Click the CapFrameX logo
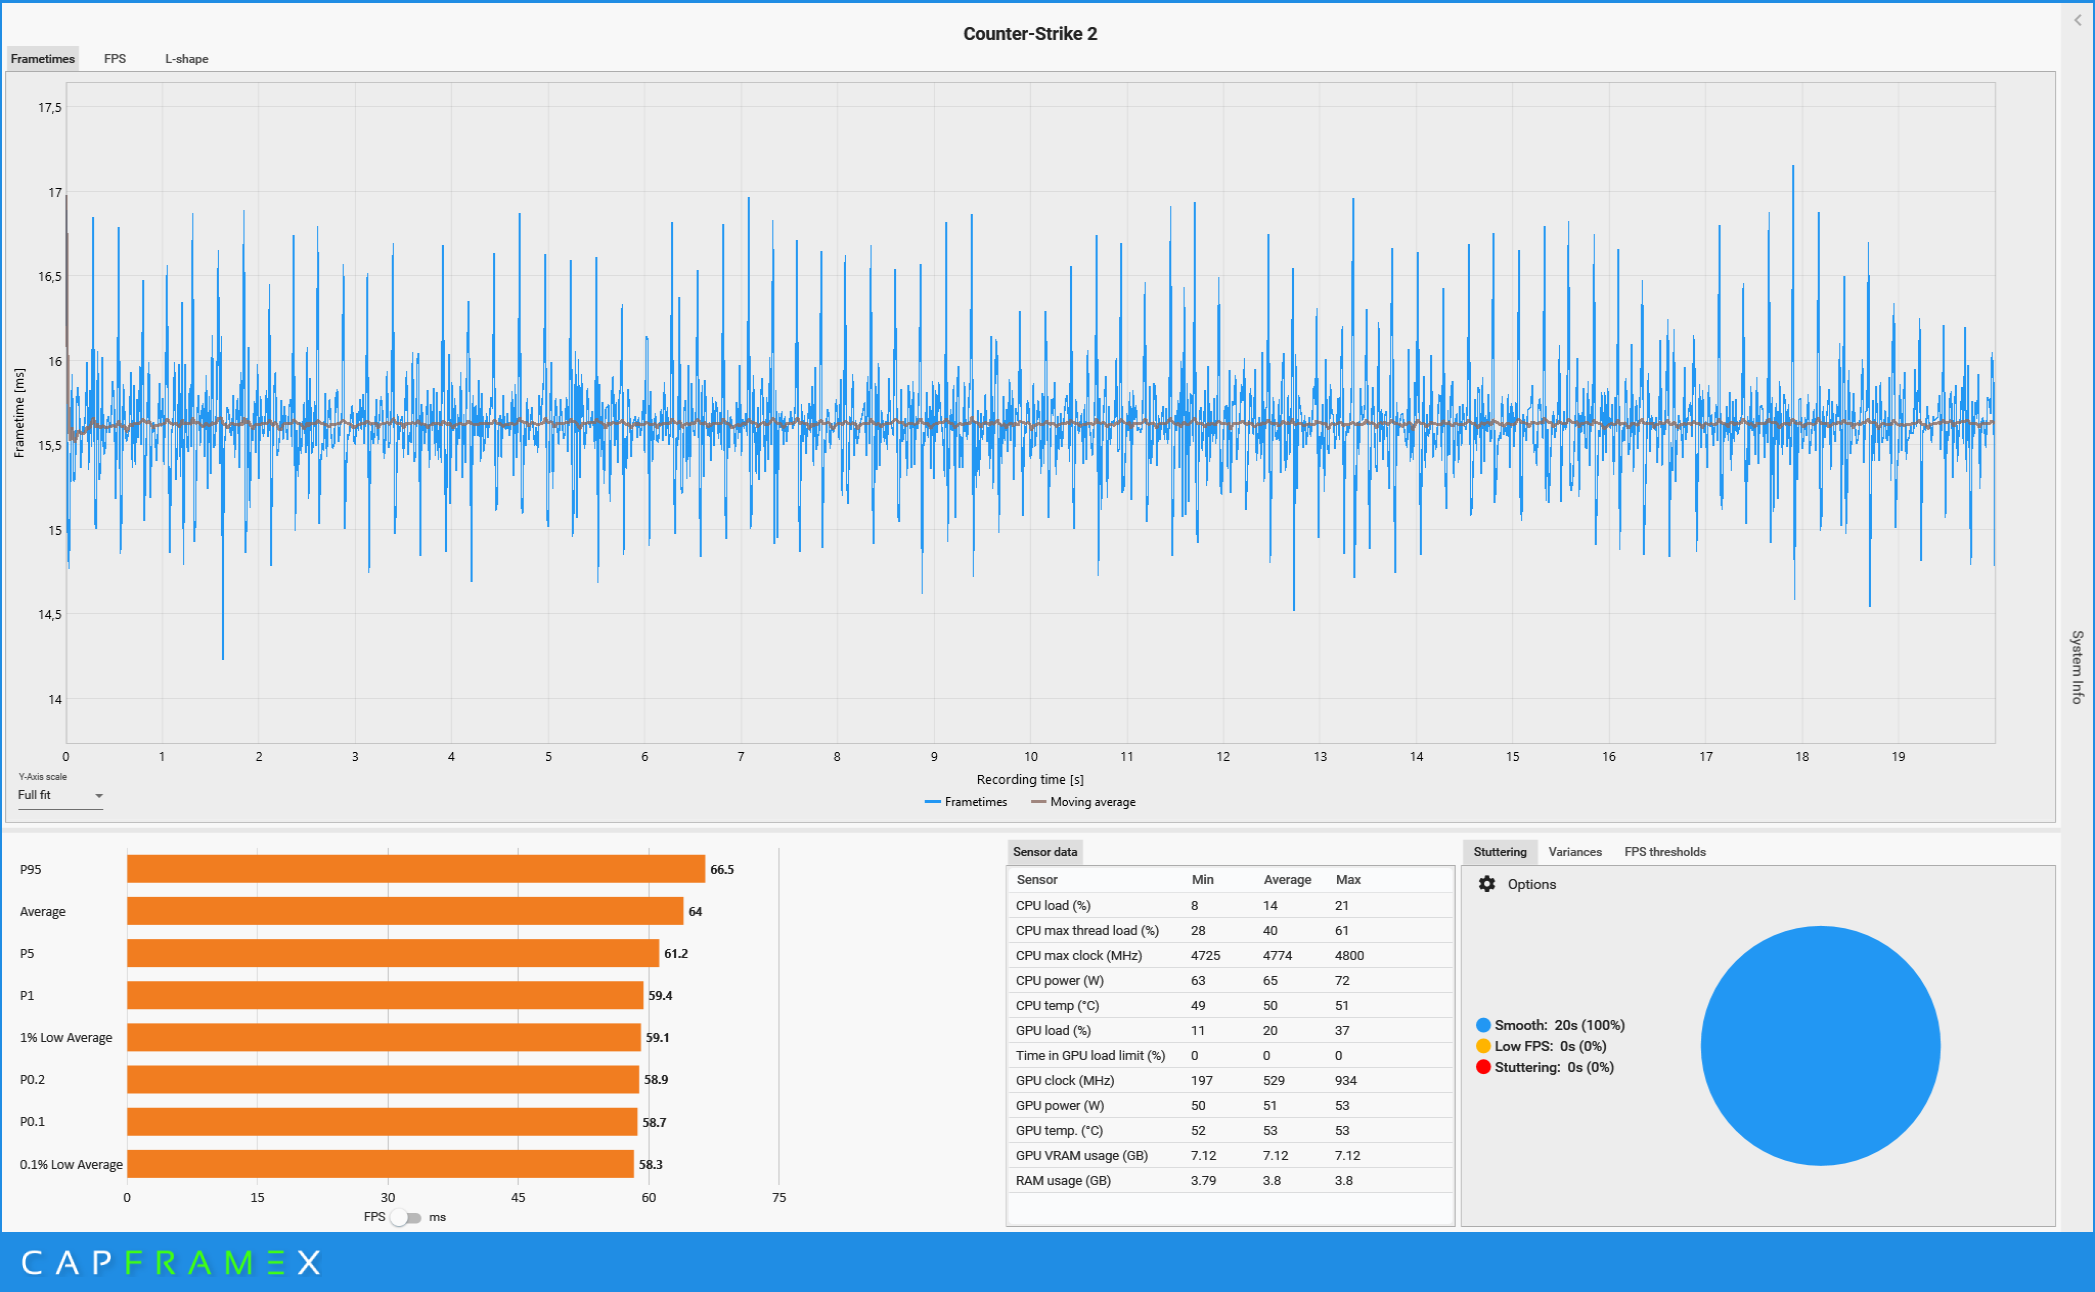The image size is (2095, 1292). tap(170, 1262)
